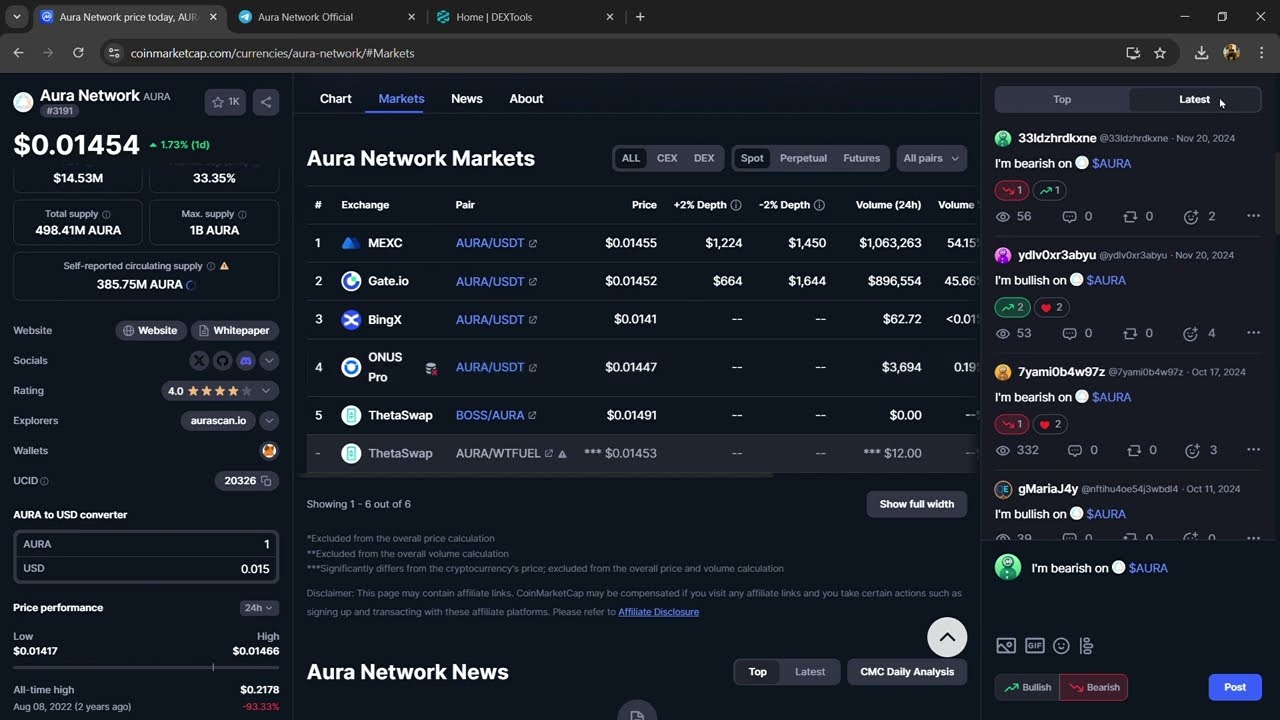Screen dimensions: 1280x720
Task: Click repost icon on ydlv0xr3abyu post
Action: (x=1130, y=333)
